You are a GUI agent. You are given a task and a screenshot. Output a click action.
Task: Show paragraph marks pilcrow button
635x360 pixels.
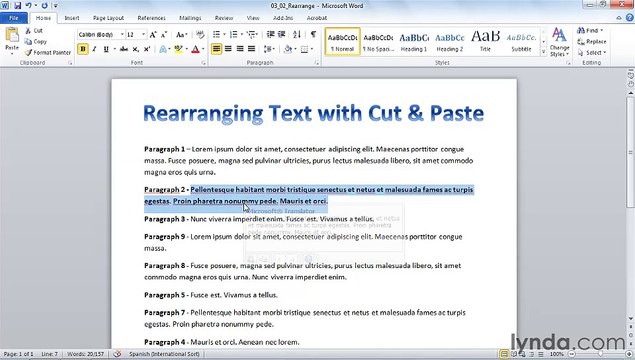tap(313, 35)
